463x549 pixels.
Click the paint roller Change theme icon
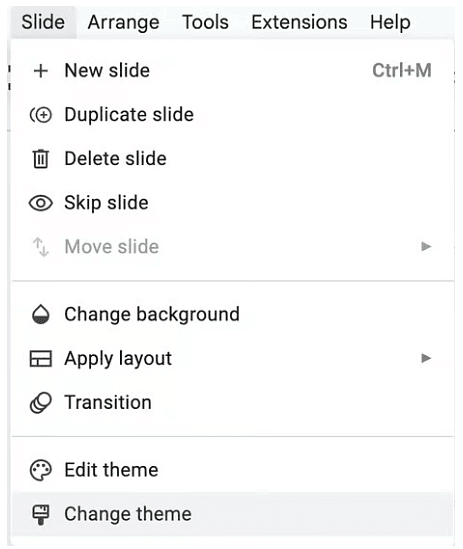(41, 515)
